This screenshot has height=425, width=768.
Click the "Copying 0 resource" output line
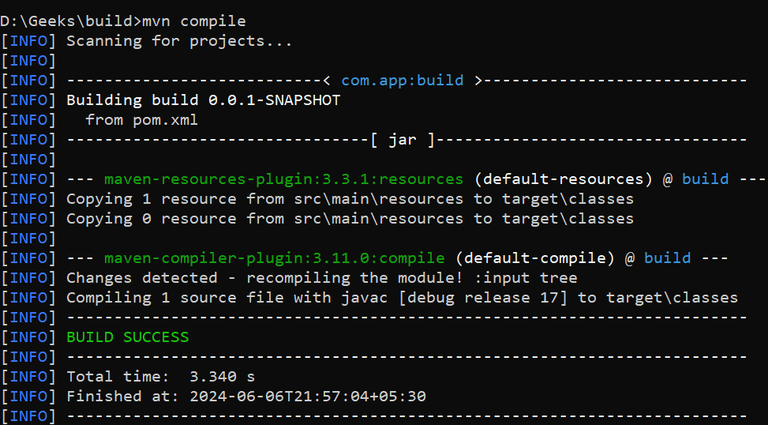click(349, 218)
